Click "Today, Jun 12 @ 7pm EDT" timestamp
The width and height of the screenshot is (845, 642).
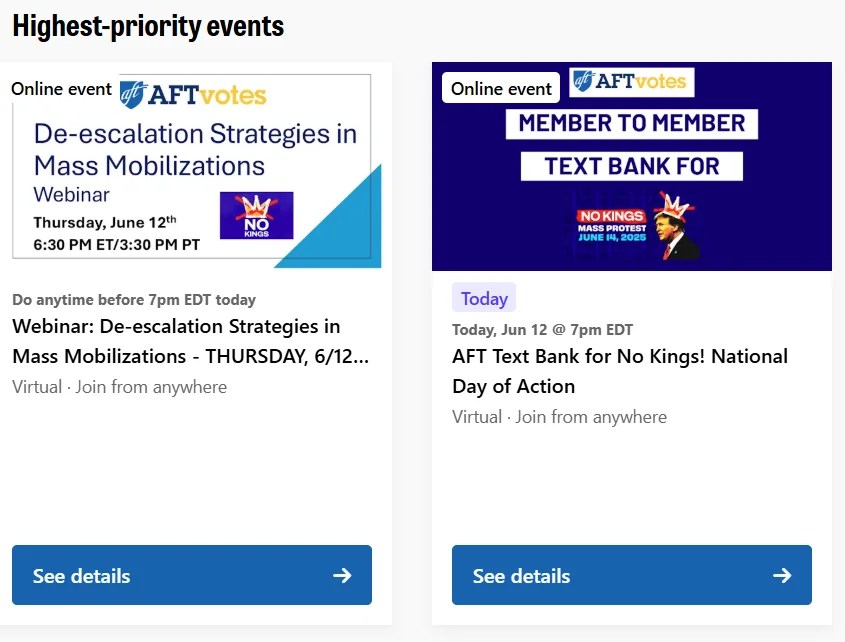542,330
